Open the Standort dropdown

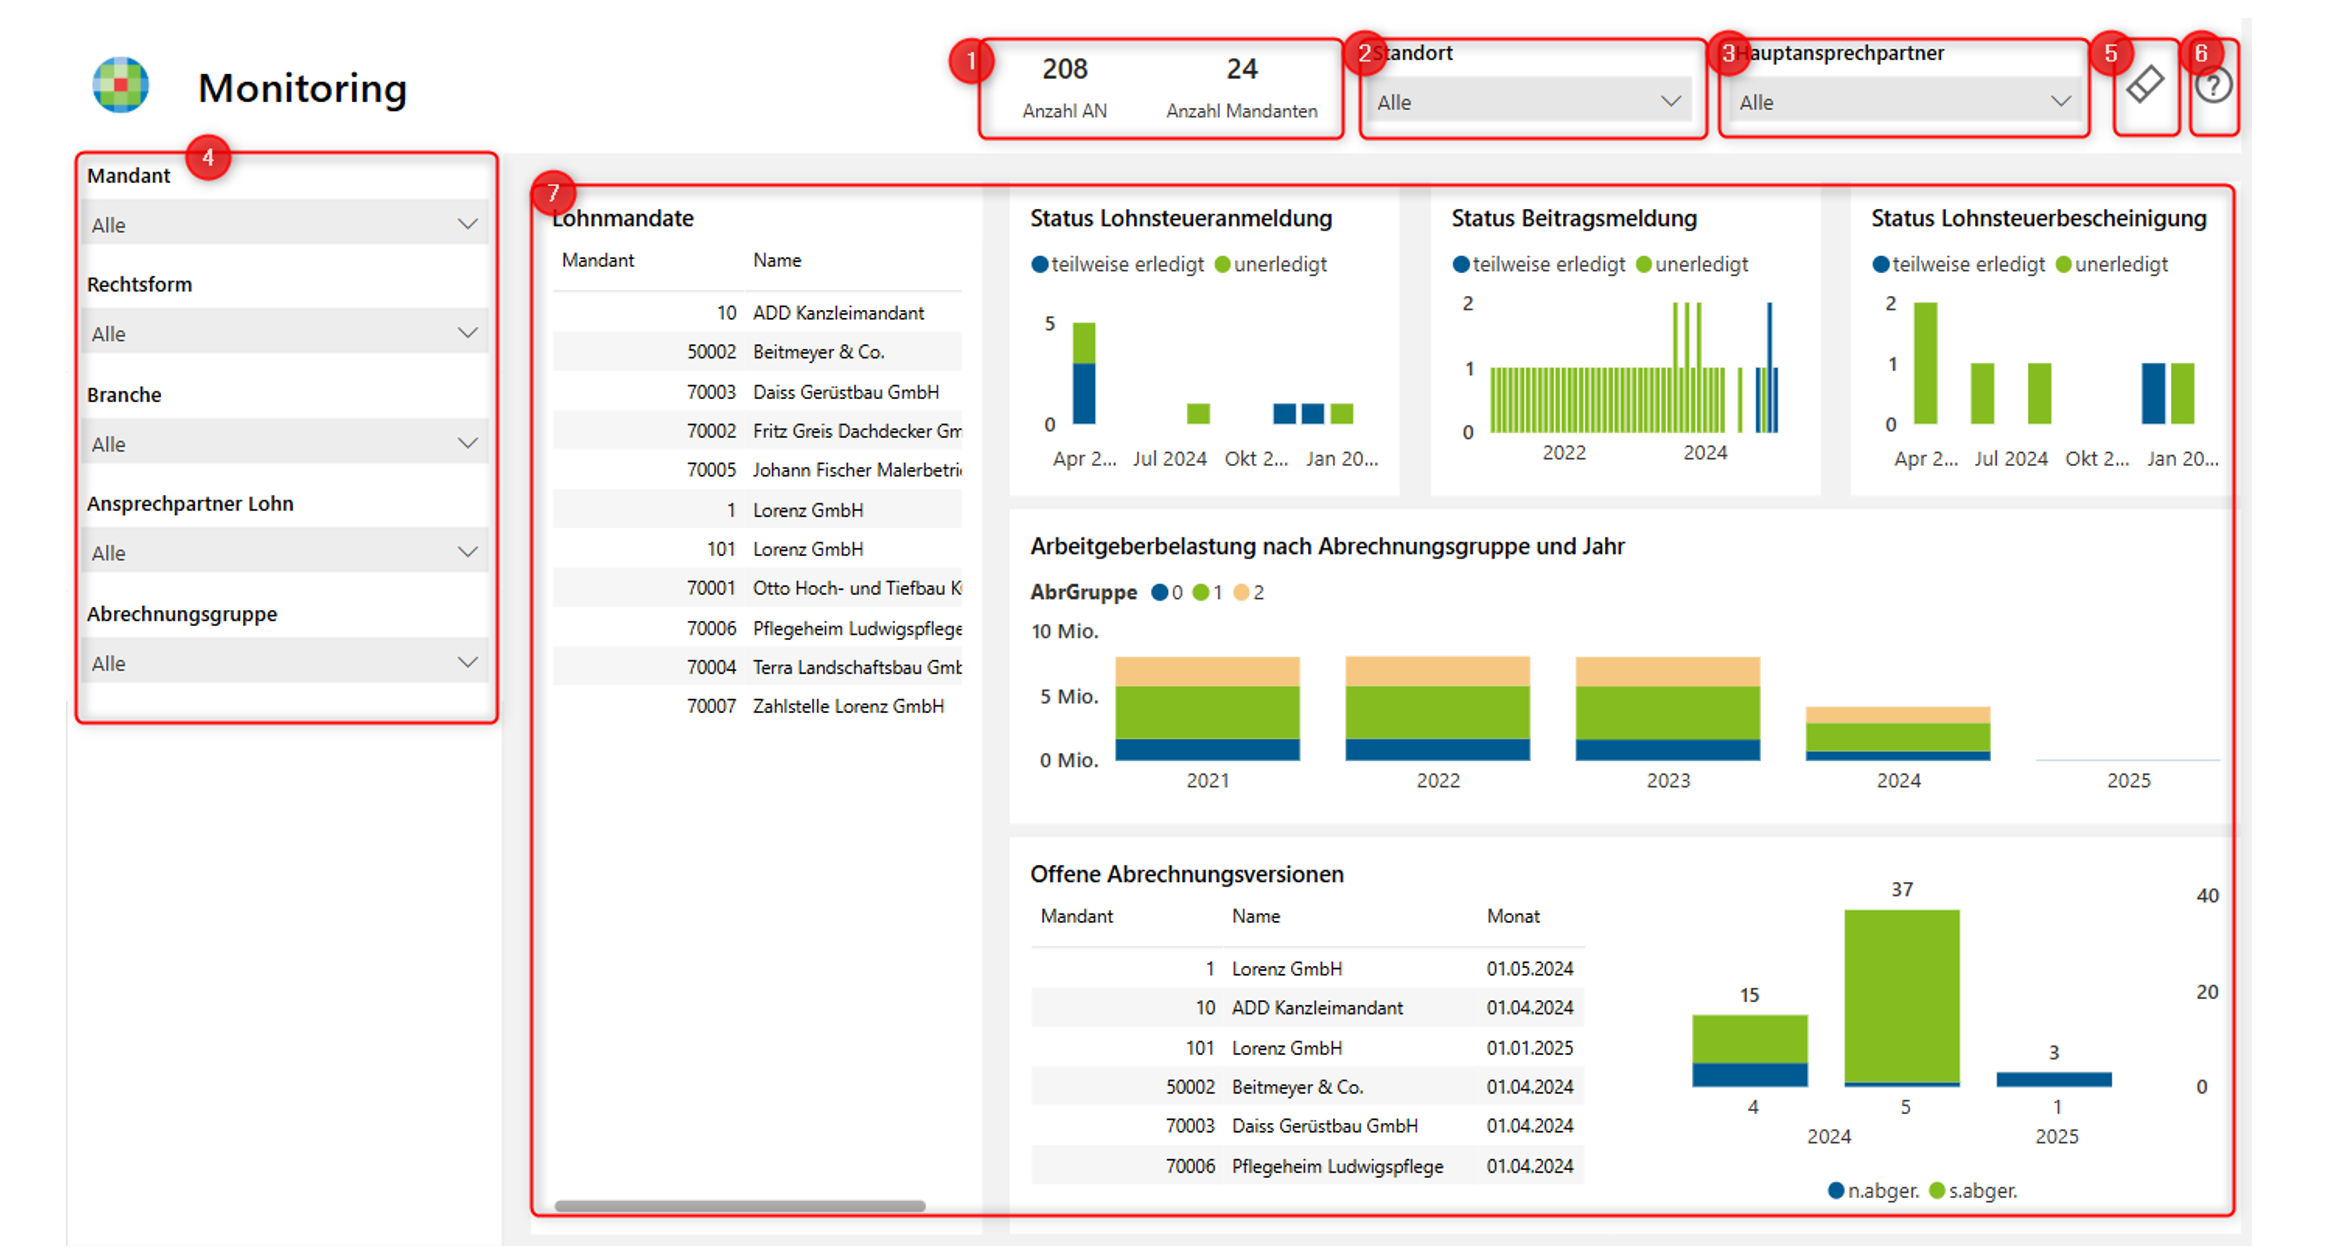pos(1527,102)
